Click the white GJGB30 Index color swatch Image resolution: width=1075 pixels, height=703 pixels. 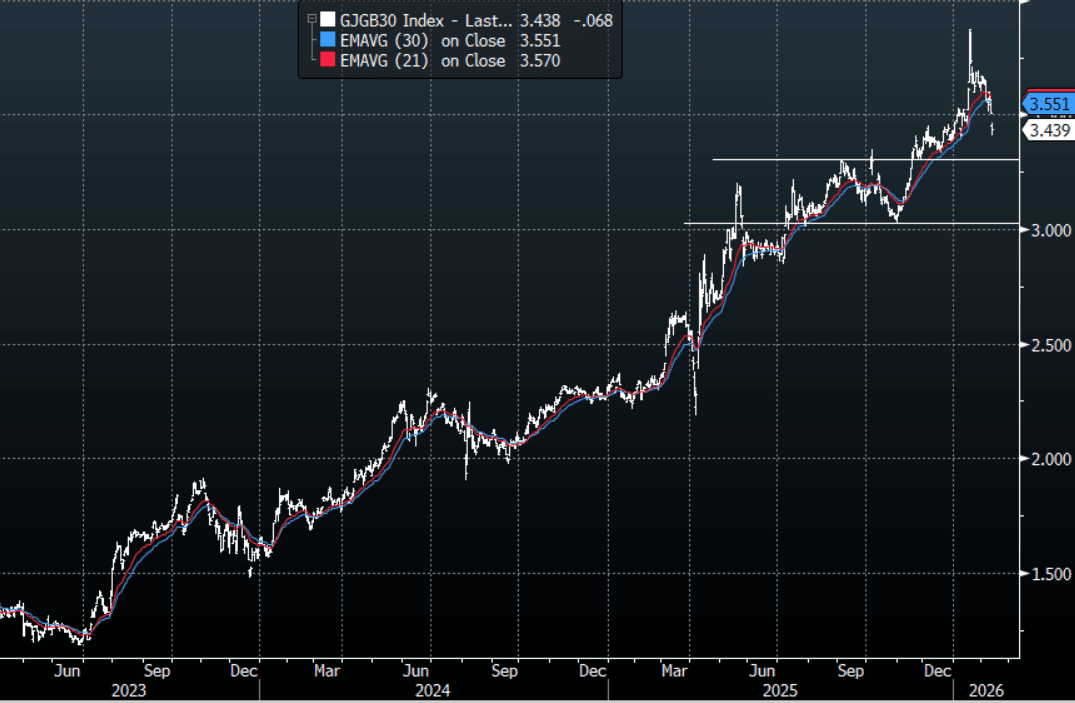pos(327,19)
